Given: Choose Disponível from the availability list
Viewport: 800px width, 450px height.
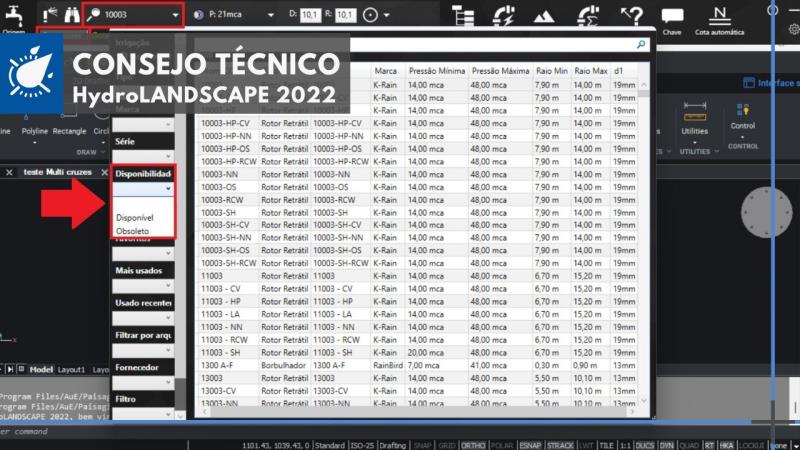Looking at the screenshot, I should 135,217.
